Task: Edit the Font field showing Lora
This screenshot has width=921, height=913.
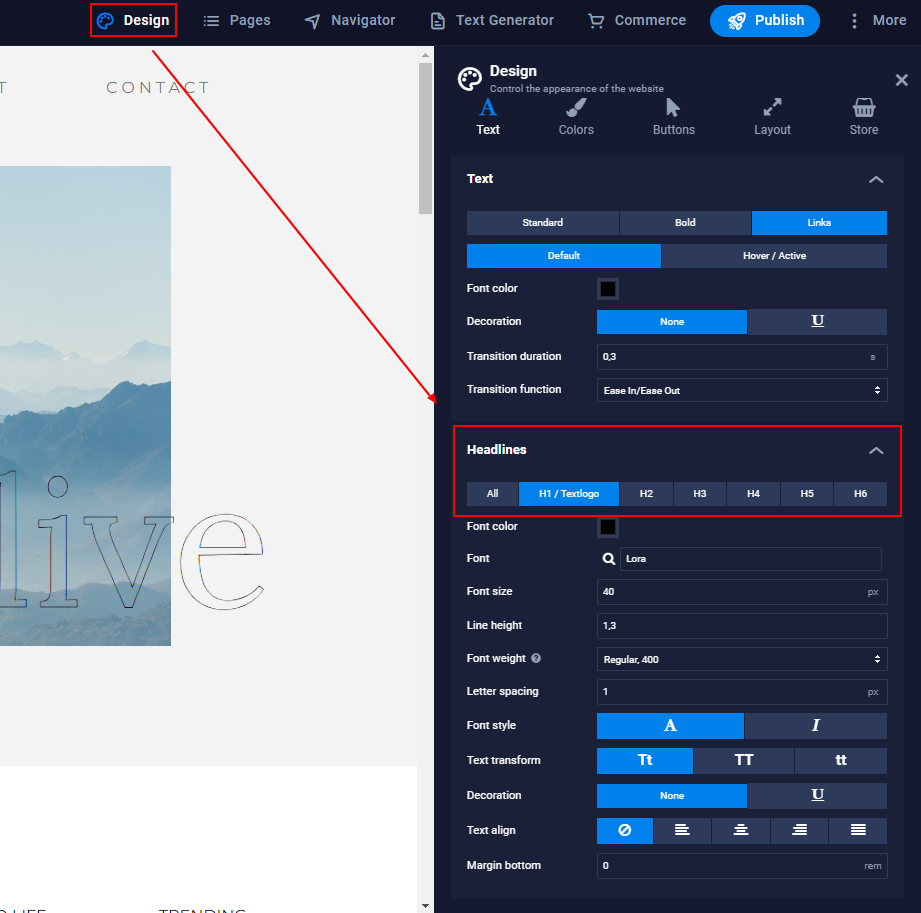Action: pos(751,559)
